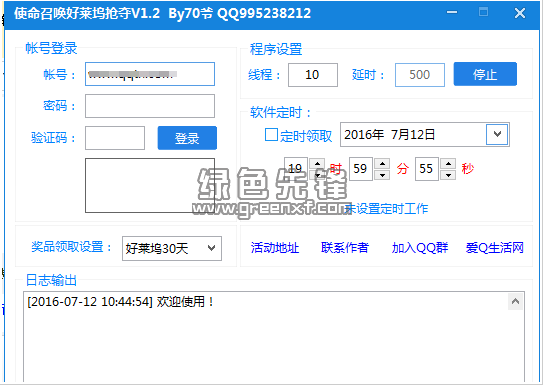Decrease the hour with the down arrow
This screenshot has height=387, width=544.
point(317,175)
